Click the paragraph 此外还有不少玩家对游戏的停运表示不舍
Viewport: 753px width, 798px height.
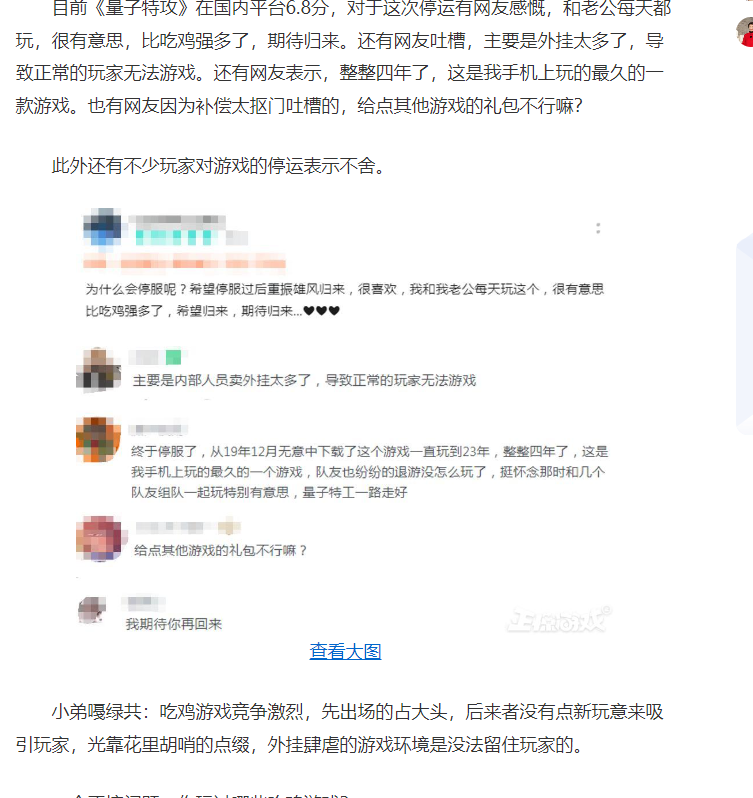(x=218, y=165)
